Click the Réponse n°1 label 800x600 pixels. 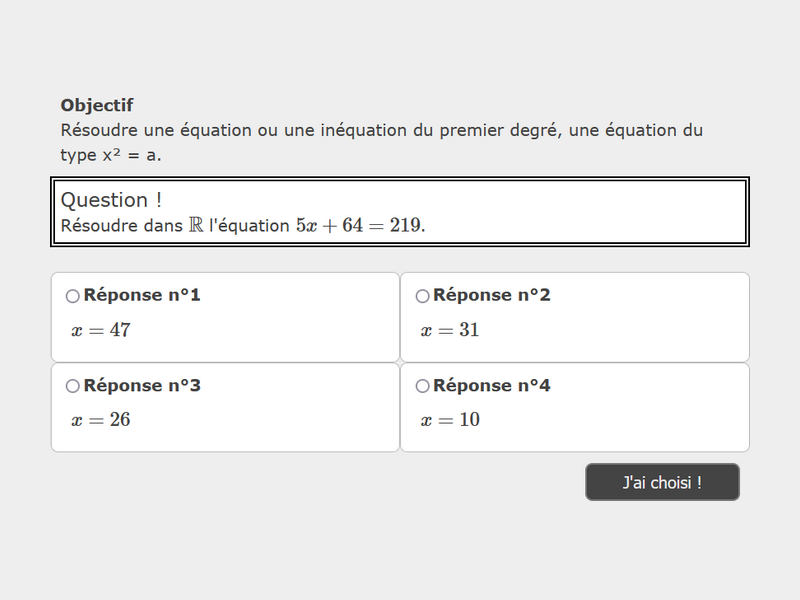pyautogui.click(x=142, y=295)
